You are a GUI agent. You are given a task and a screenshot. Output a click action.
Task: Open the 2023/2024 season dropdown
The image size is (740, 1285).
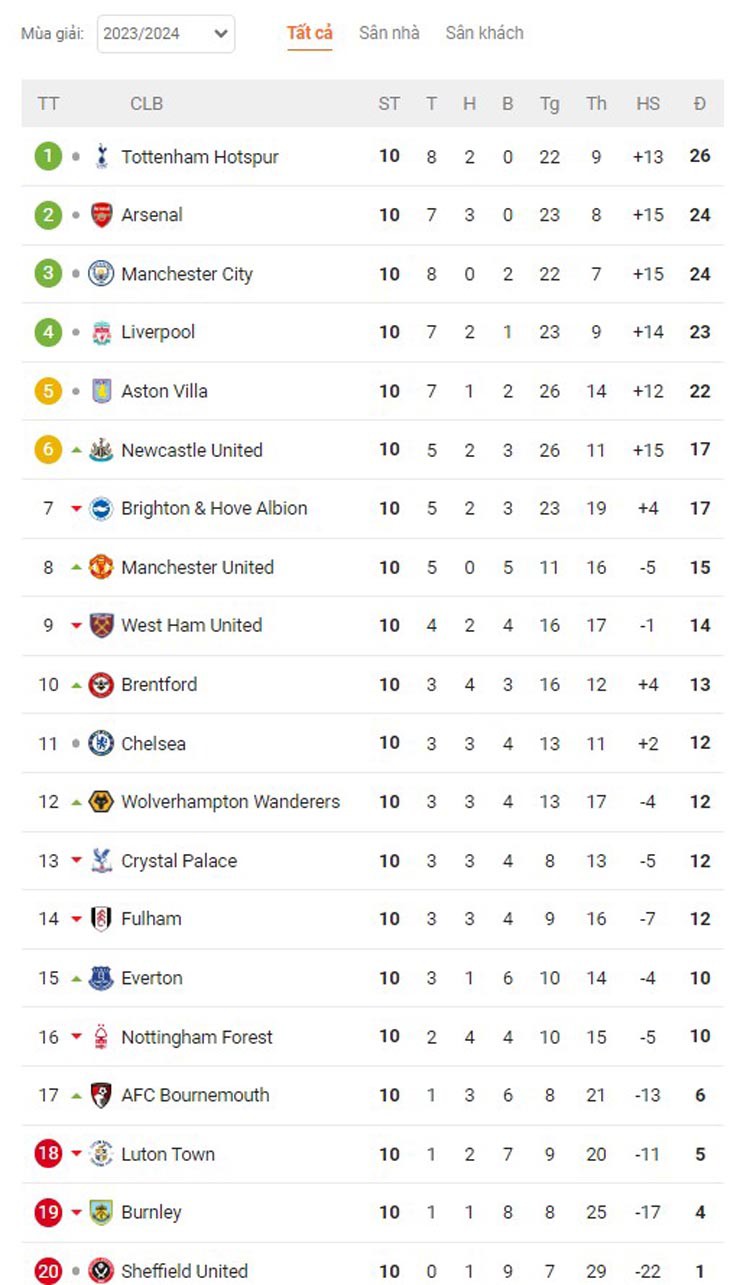(x=166, y=34)
